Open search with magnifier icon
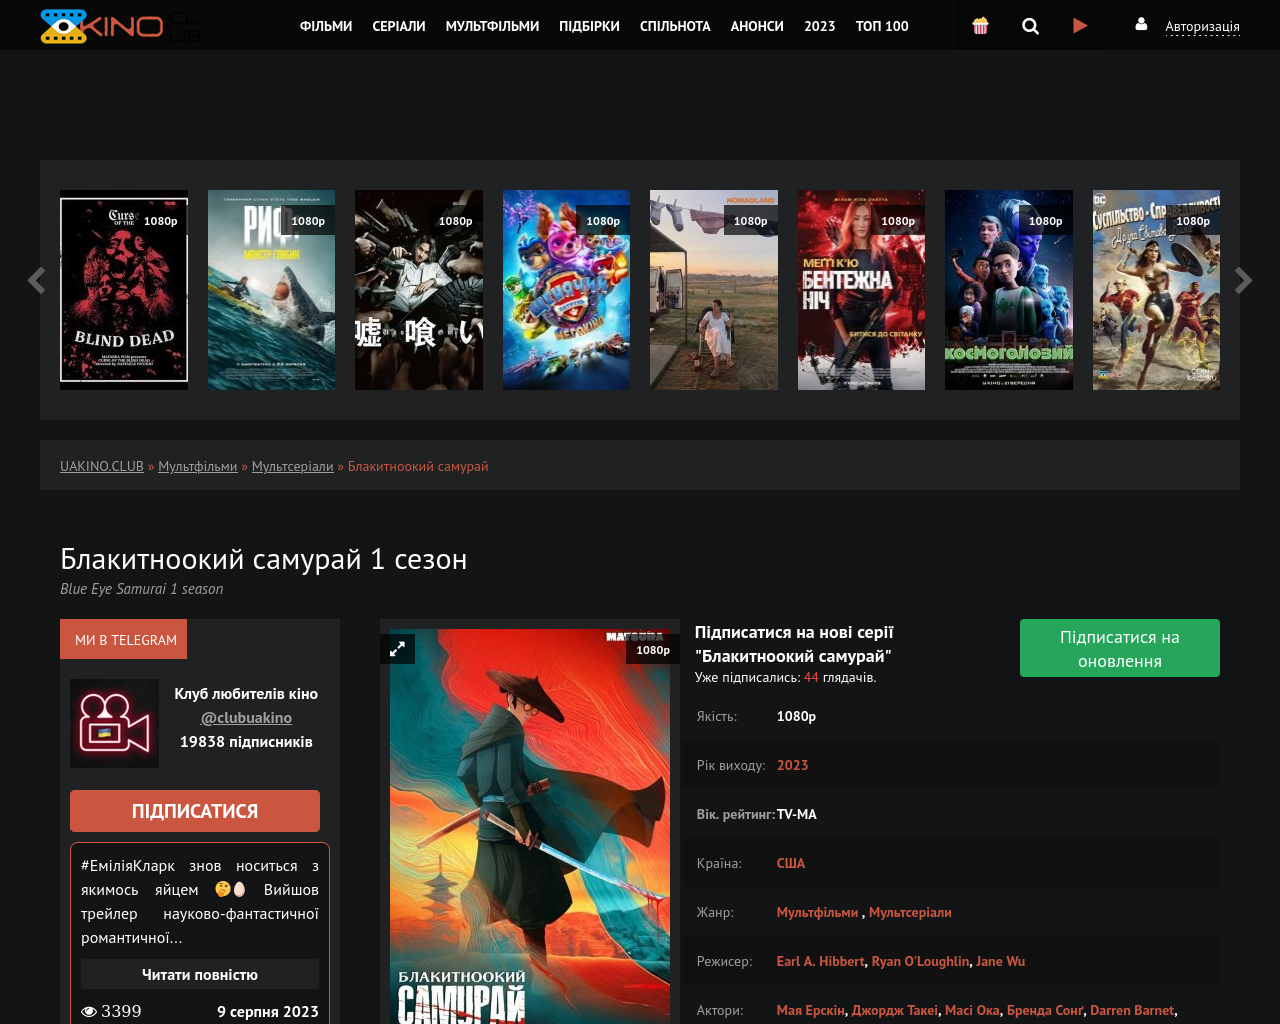This screenshot has width=1280, height=1024. click(1030, 26)
